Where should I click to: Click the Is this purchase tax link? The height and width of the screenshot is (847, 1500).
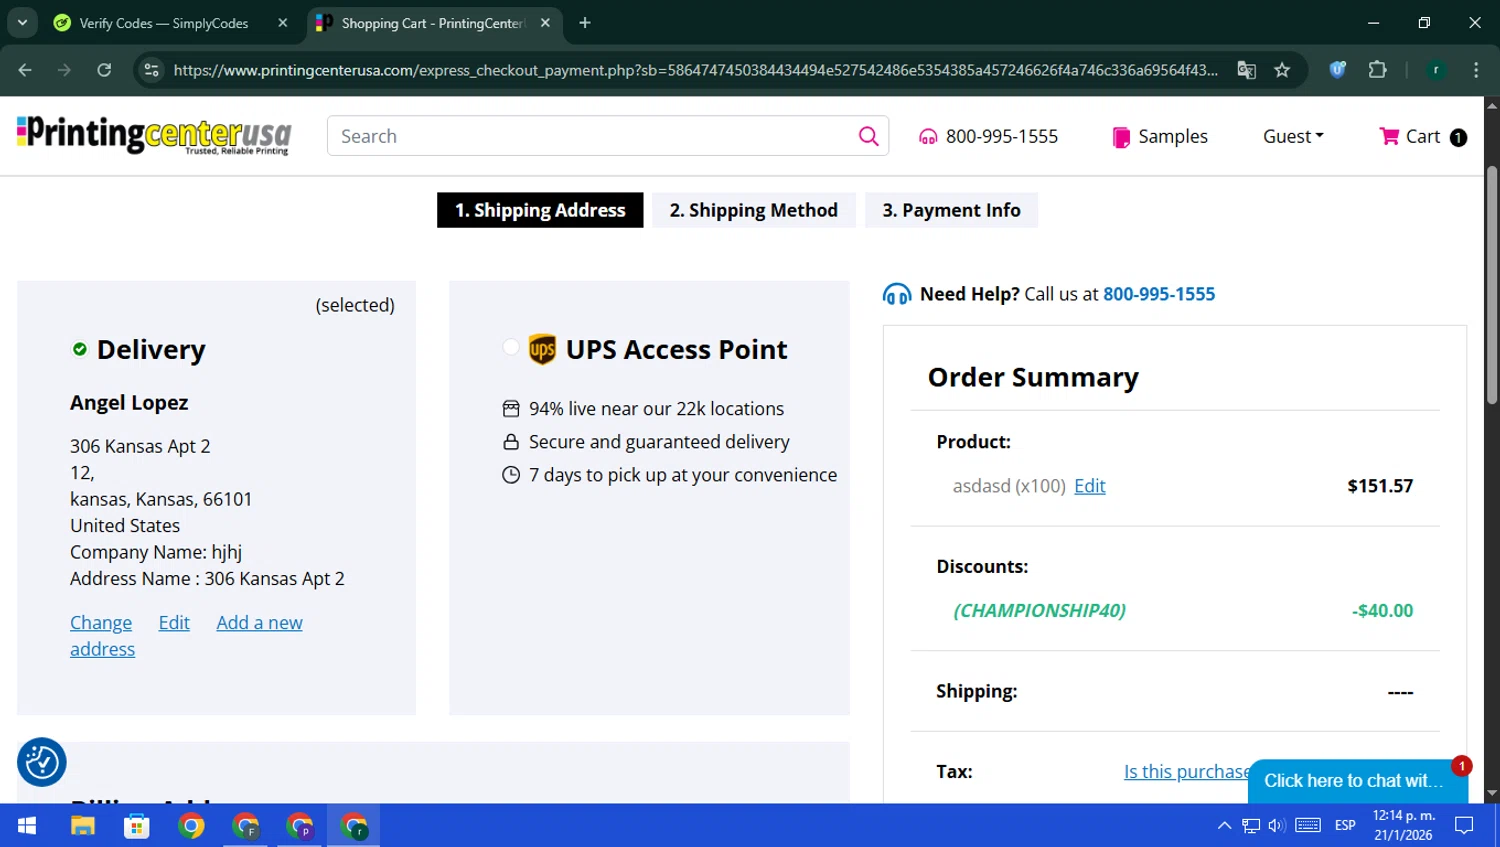click(1186, 772)
